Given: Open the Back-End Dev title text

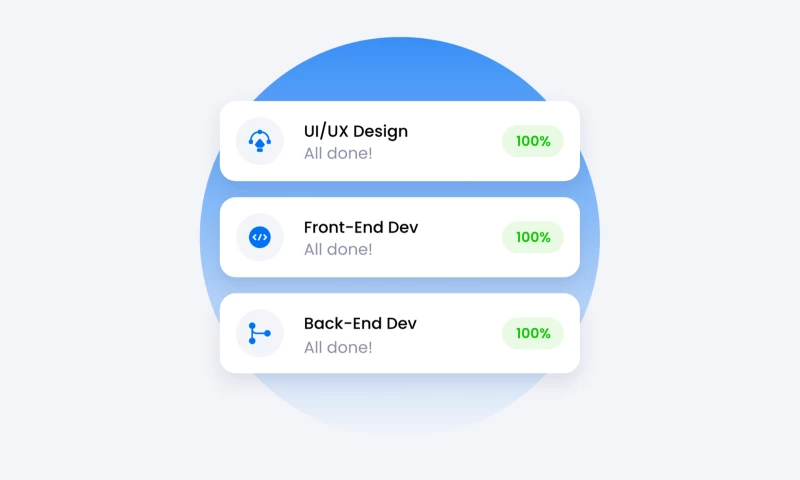Looking at the screenshot, I should coord(360,323).
